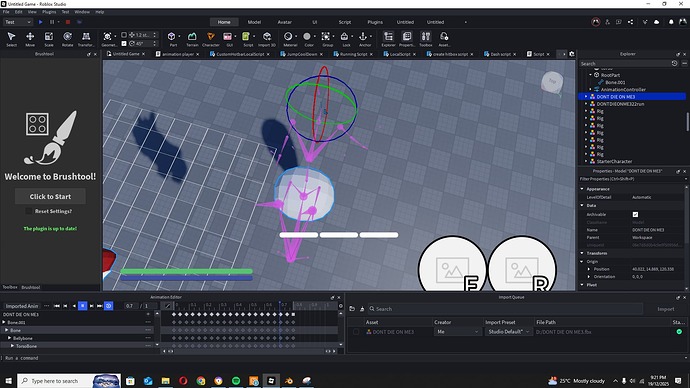690x388 pixels.
Task: Activate the Scale tool
Action: coord(49,39)
